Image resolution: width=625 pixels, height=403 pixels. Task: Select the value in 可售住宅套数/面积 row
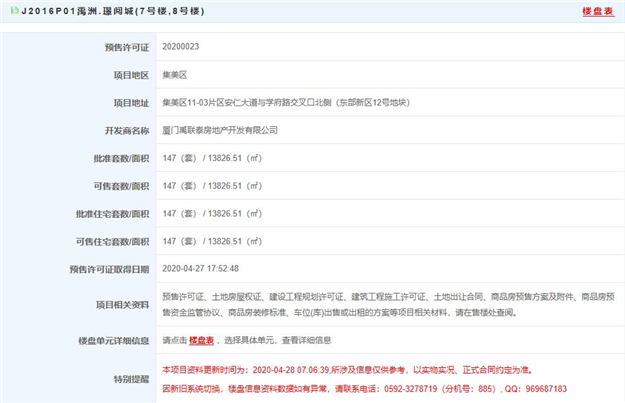[212, 241]
